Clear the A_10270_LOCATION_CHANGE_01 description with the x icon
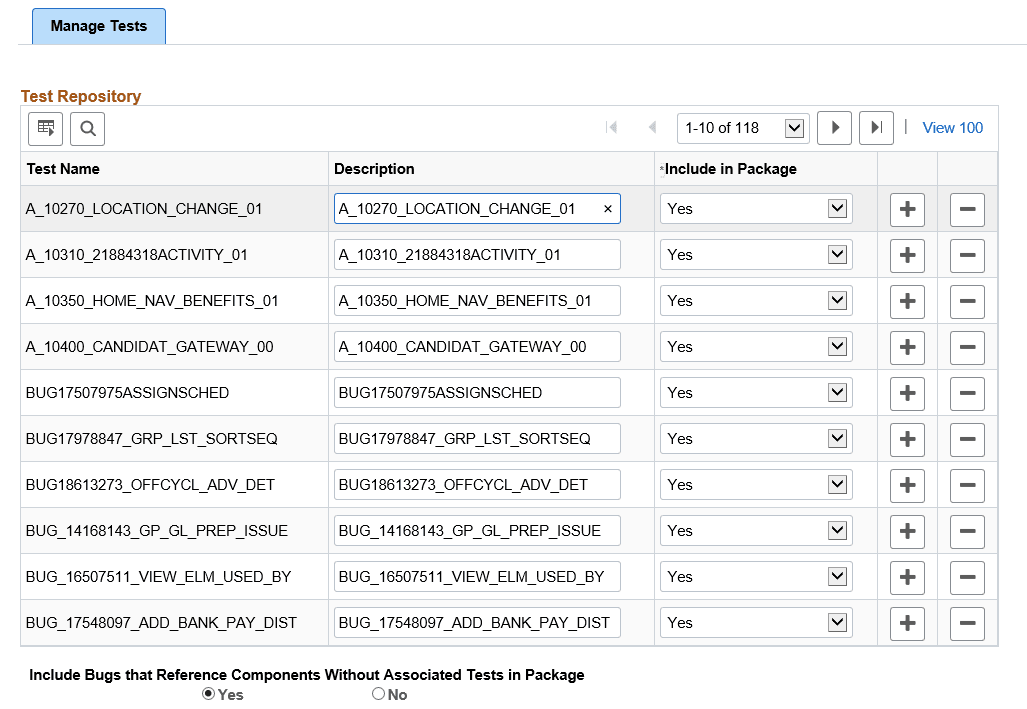The height and width of the screenshot is (709, 1027). coord(607,208)
